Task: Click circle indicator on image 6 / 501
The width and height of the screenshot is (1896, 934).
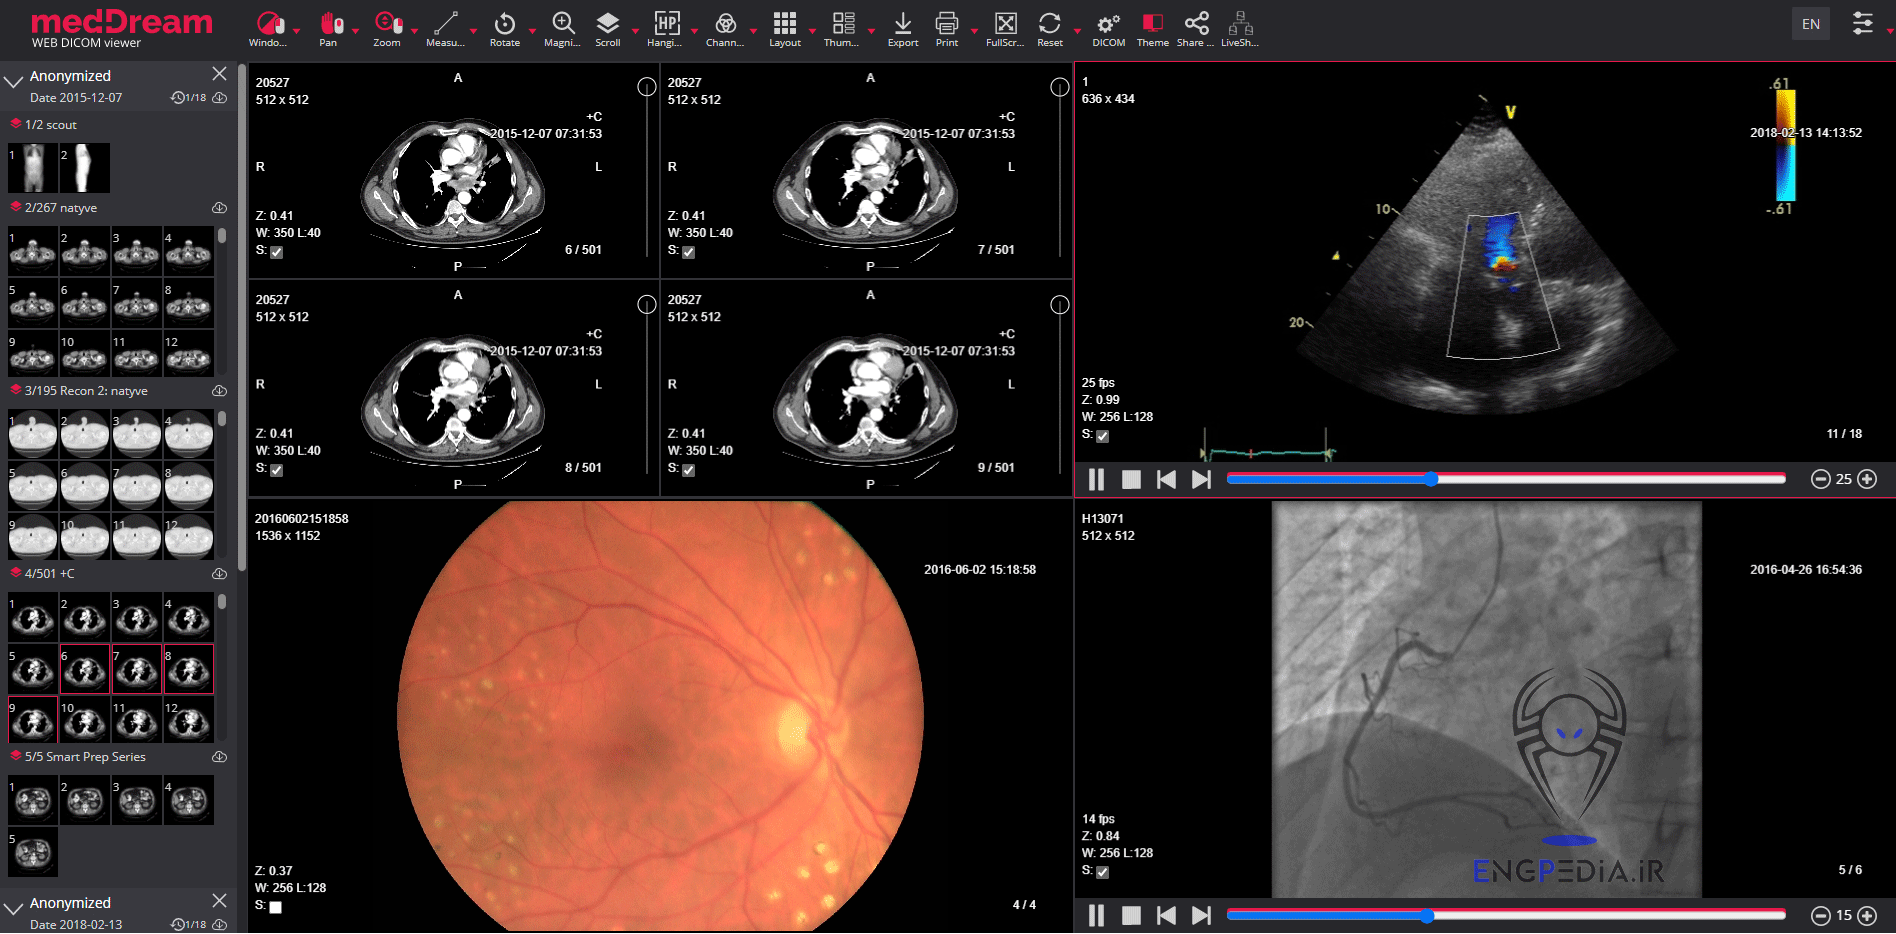Action: pyautogui.click(x=647, y=87)
